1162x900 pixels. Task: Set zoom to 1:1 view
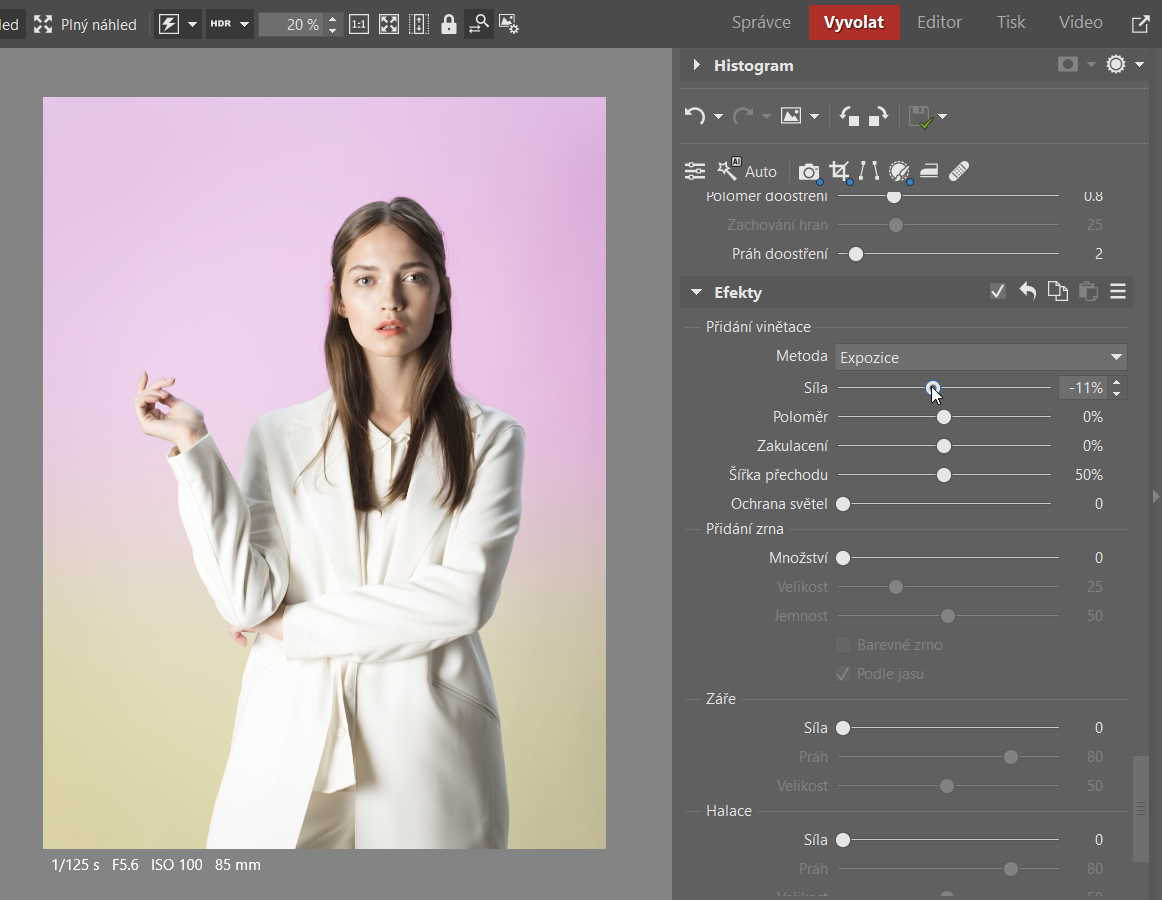coord(359,24)
